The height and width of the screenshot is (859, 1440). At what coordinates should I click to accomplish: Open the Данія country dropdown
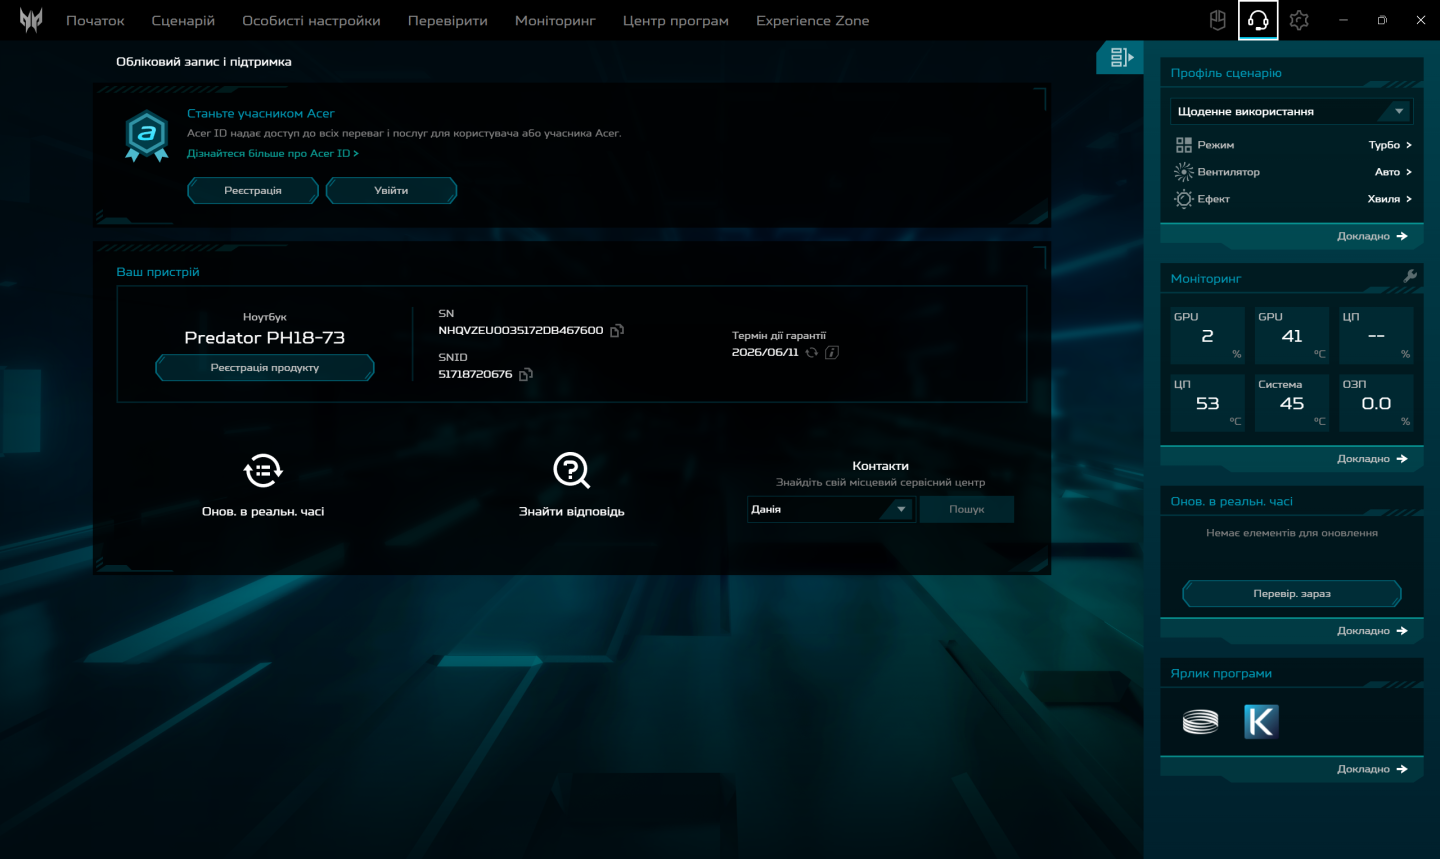(x=830, y=510)
